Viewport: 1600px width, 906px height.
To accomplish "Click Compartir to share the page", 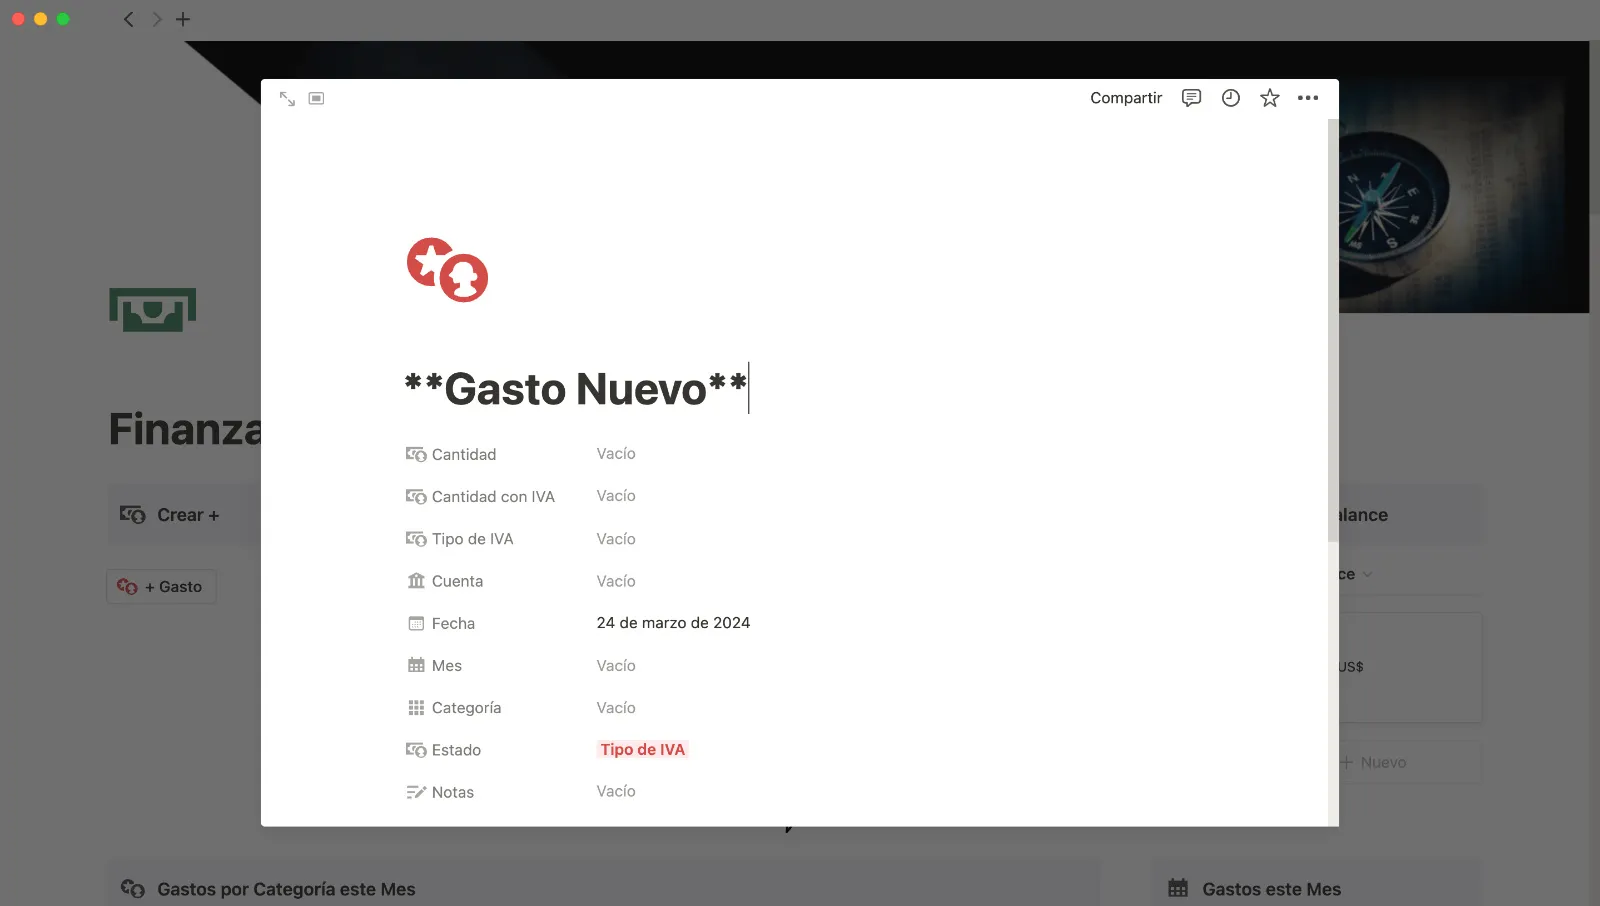I will point(1126,98).
